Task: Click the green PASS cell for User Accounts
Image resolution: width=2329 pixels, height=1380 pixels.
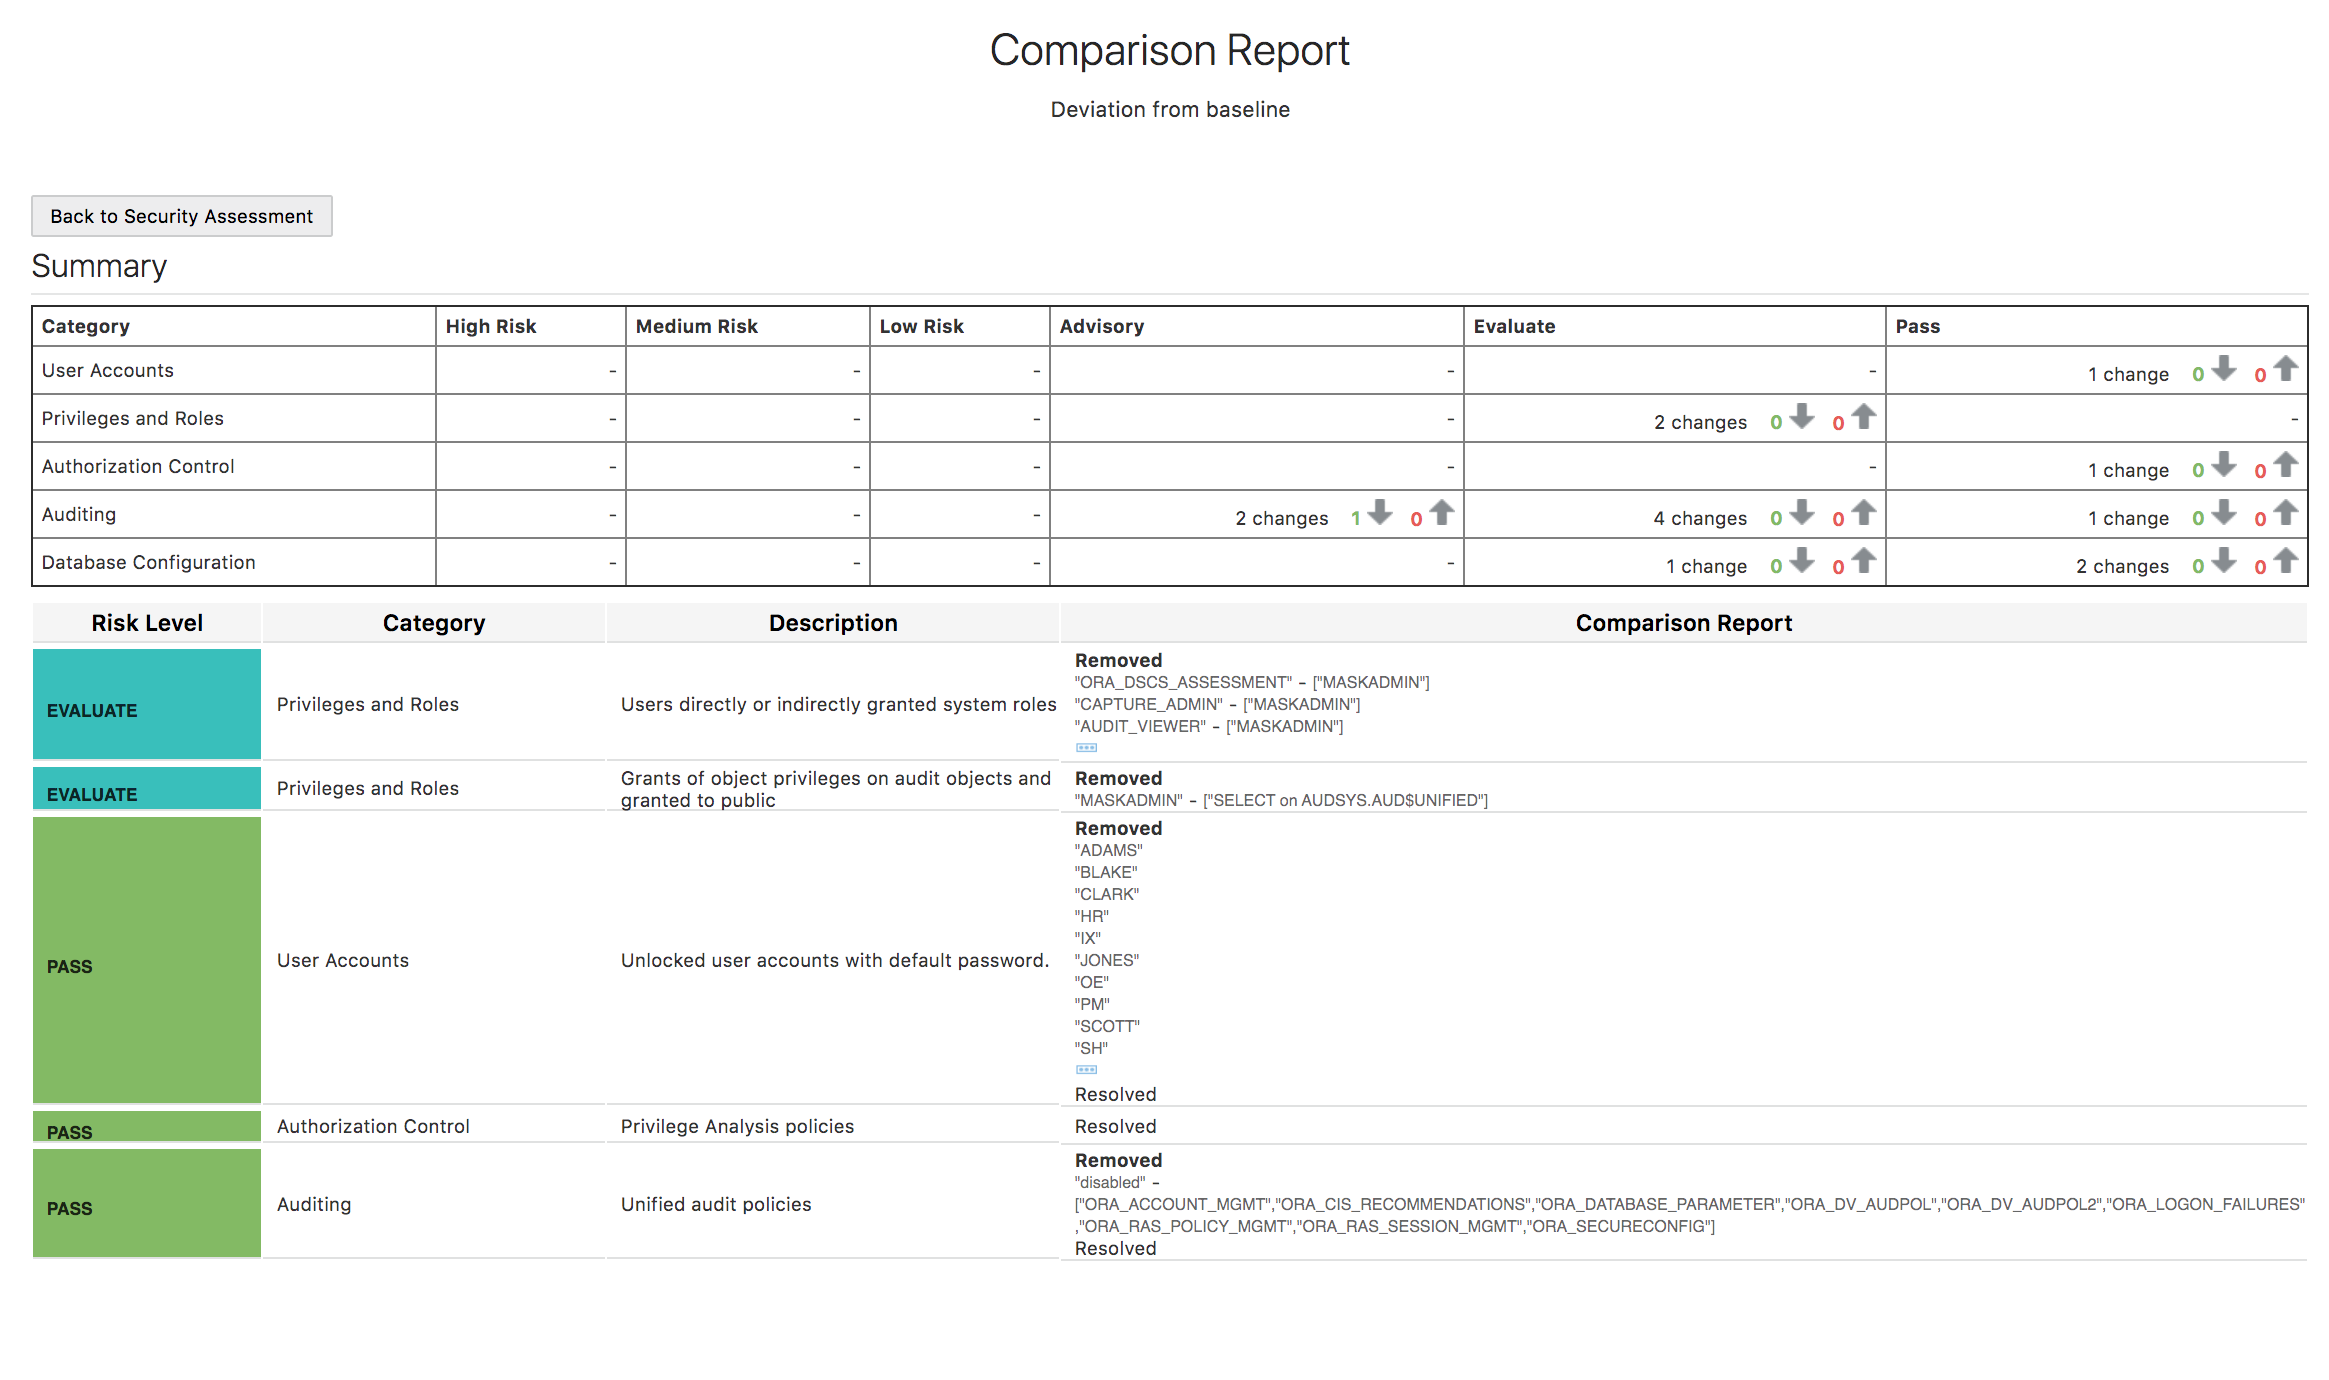Action: [x=147, y=961]
